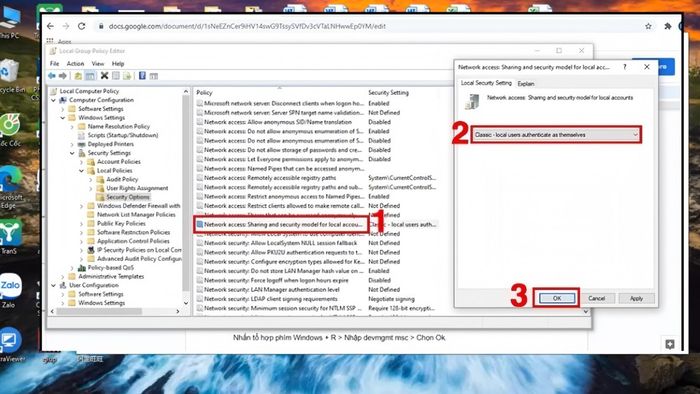Collapse Computer Configuration node
The width and height of the screenshot is (700, 394).
(54, 100)
